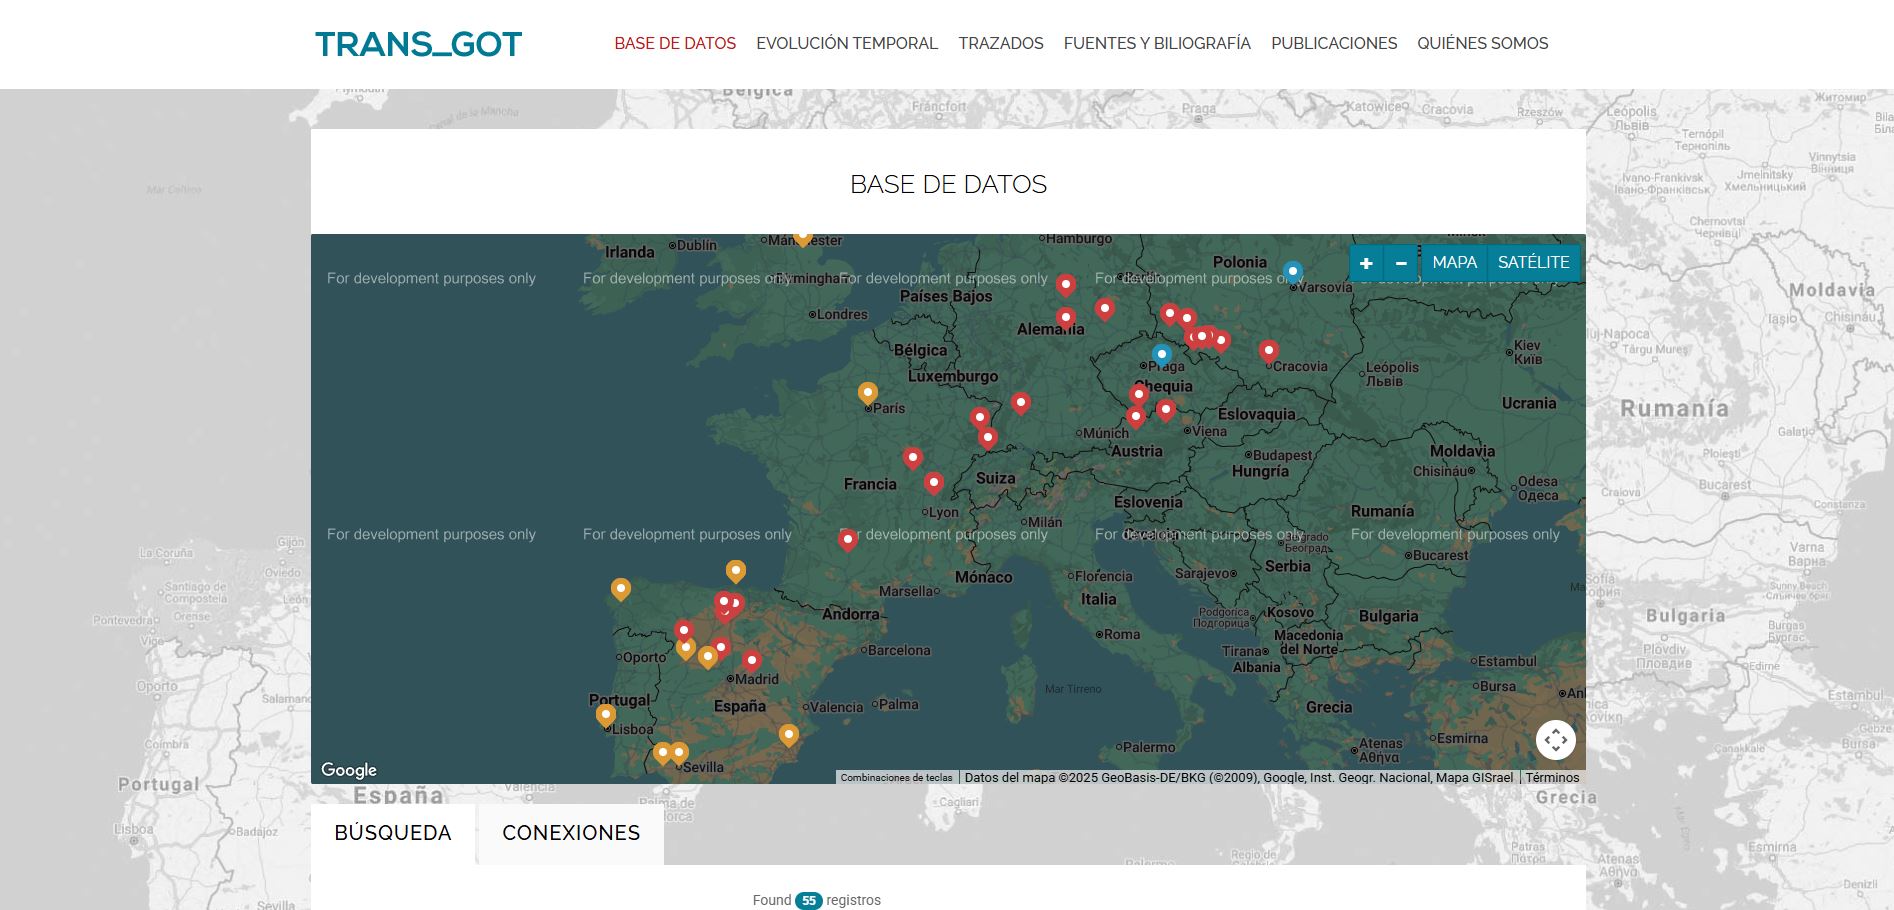This screenshot has height=910, width=1894.
Task: Click the map camera controls compass icon
Action: [x=1555, y=740]
